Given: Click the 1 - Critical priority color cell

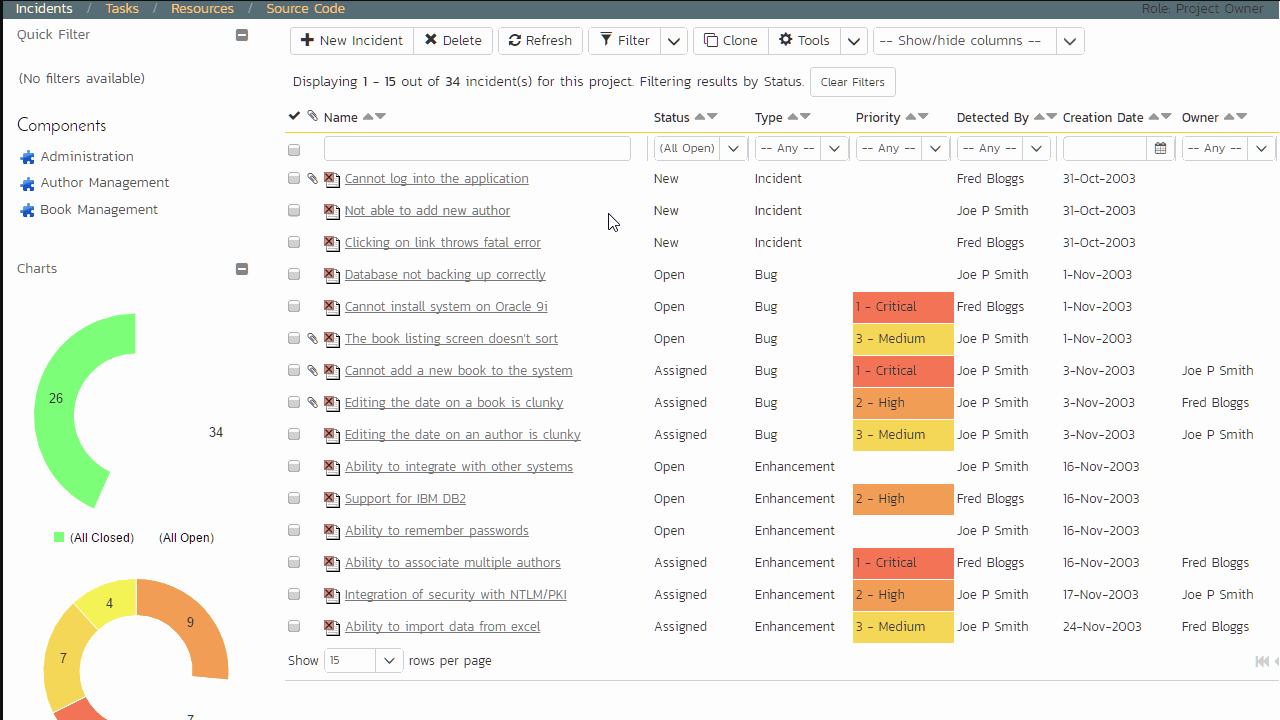Looking at the screenshot, I should 902,306.
